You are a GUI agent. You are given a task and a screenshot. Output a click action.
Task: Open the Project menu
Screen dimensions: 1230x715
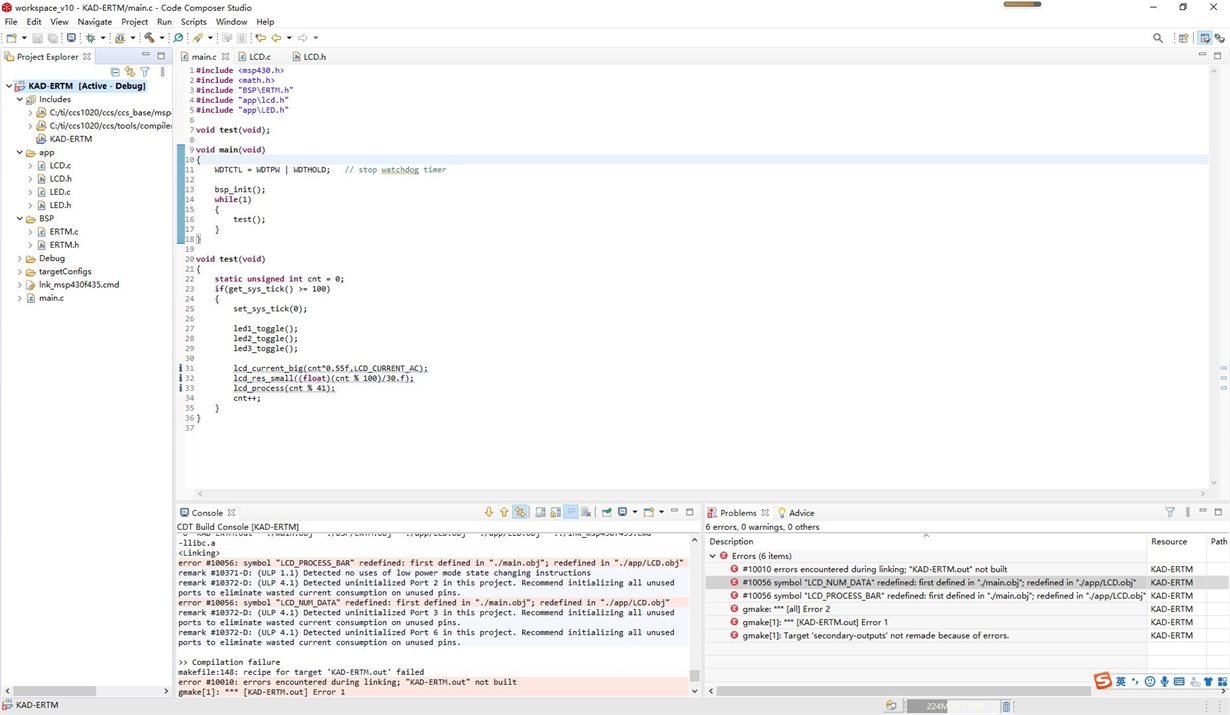[x=134, y=21]
